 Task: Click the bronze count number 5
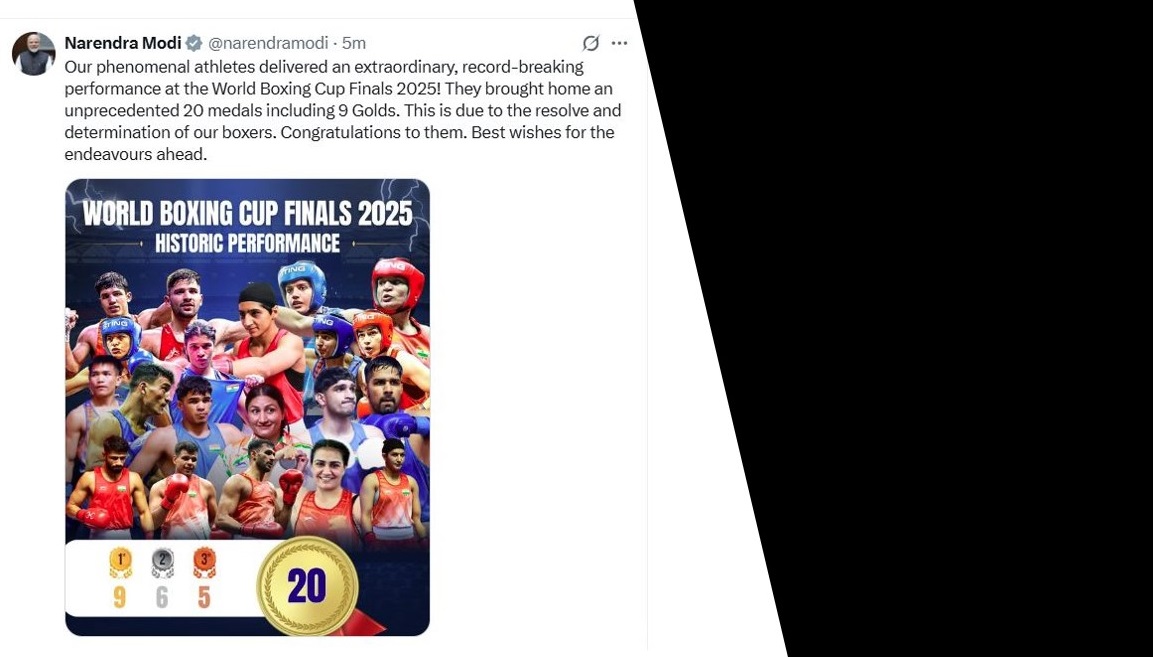(x=204, y=597)
